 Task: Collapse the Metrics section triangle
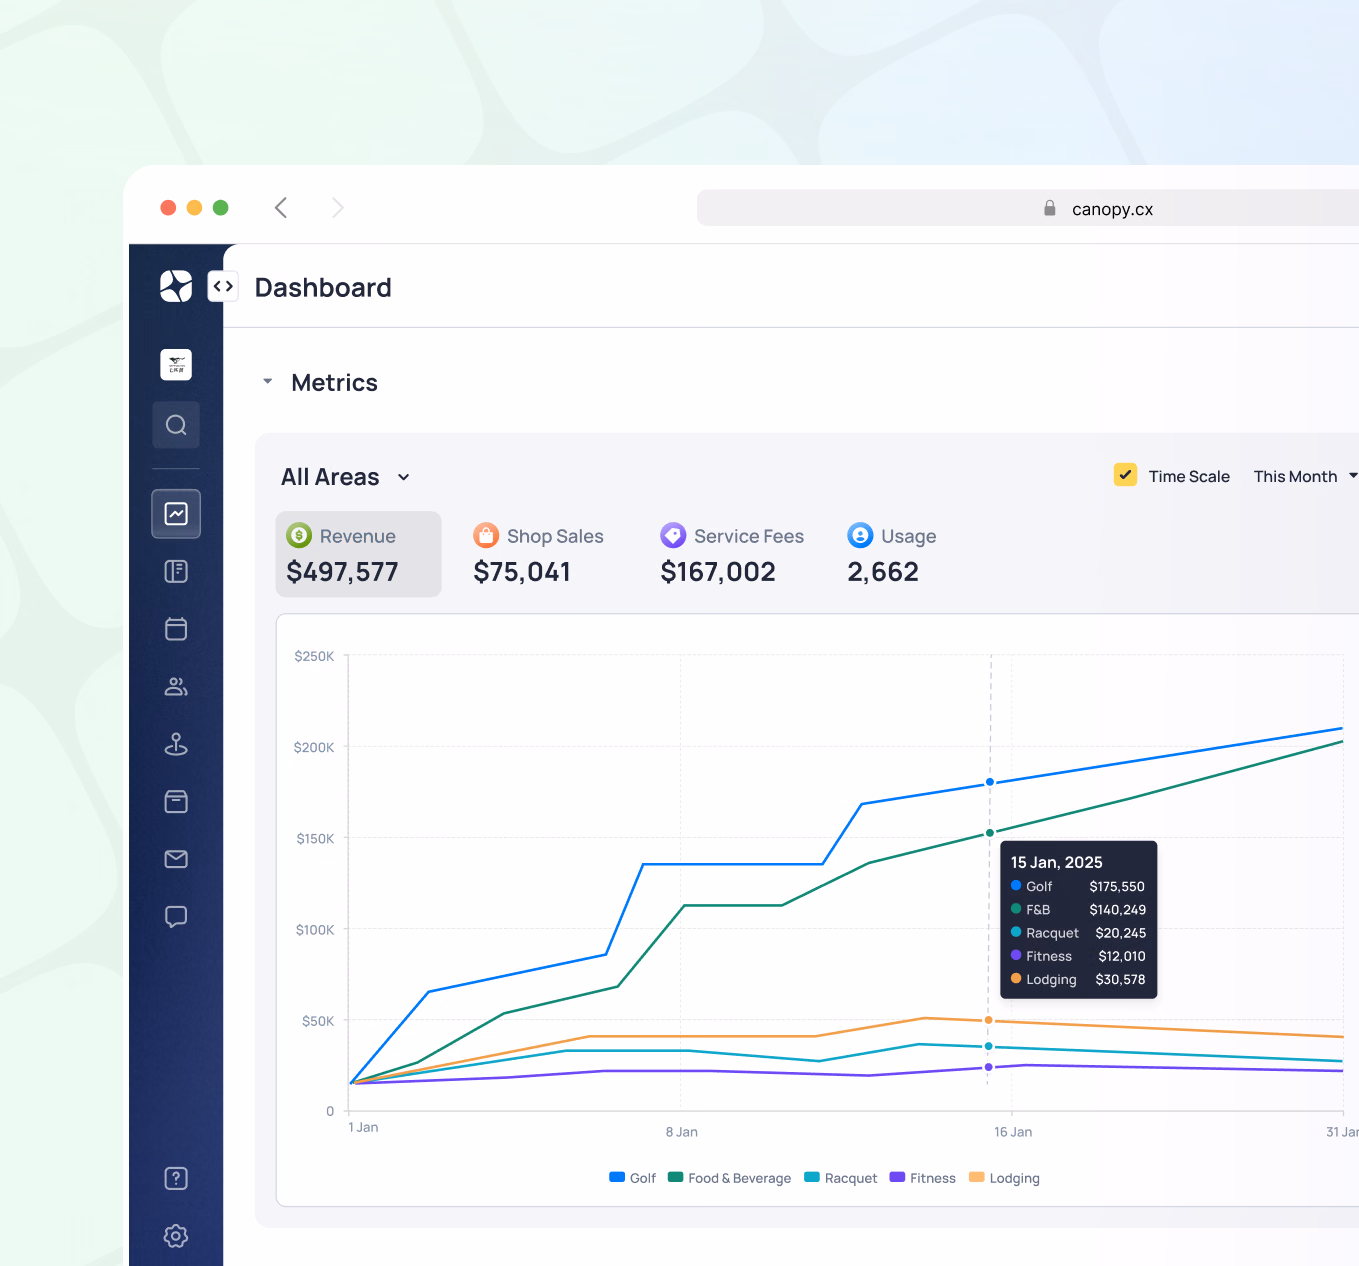pyautogui.click(x=267, y=382)
